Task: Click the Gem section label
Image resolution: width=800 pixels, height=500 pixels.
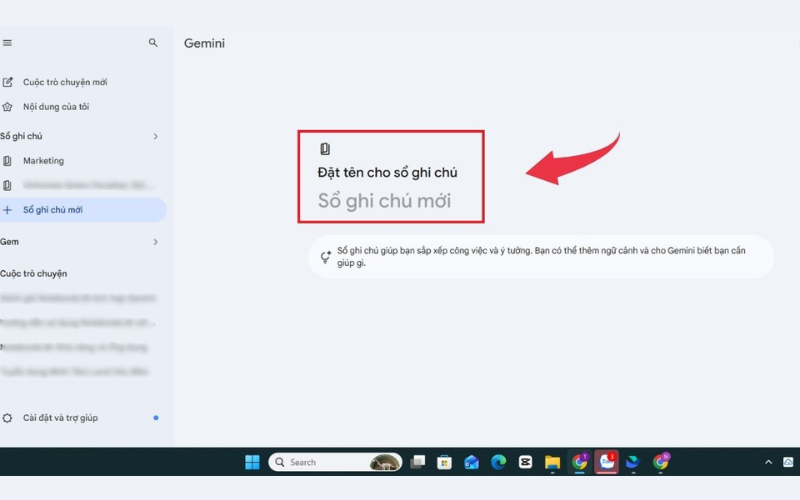Action: click(x=9, y=242)
